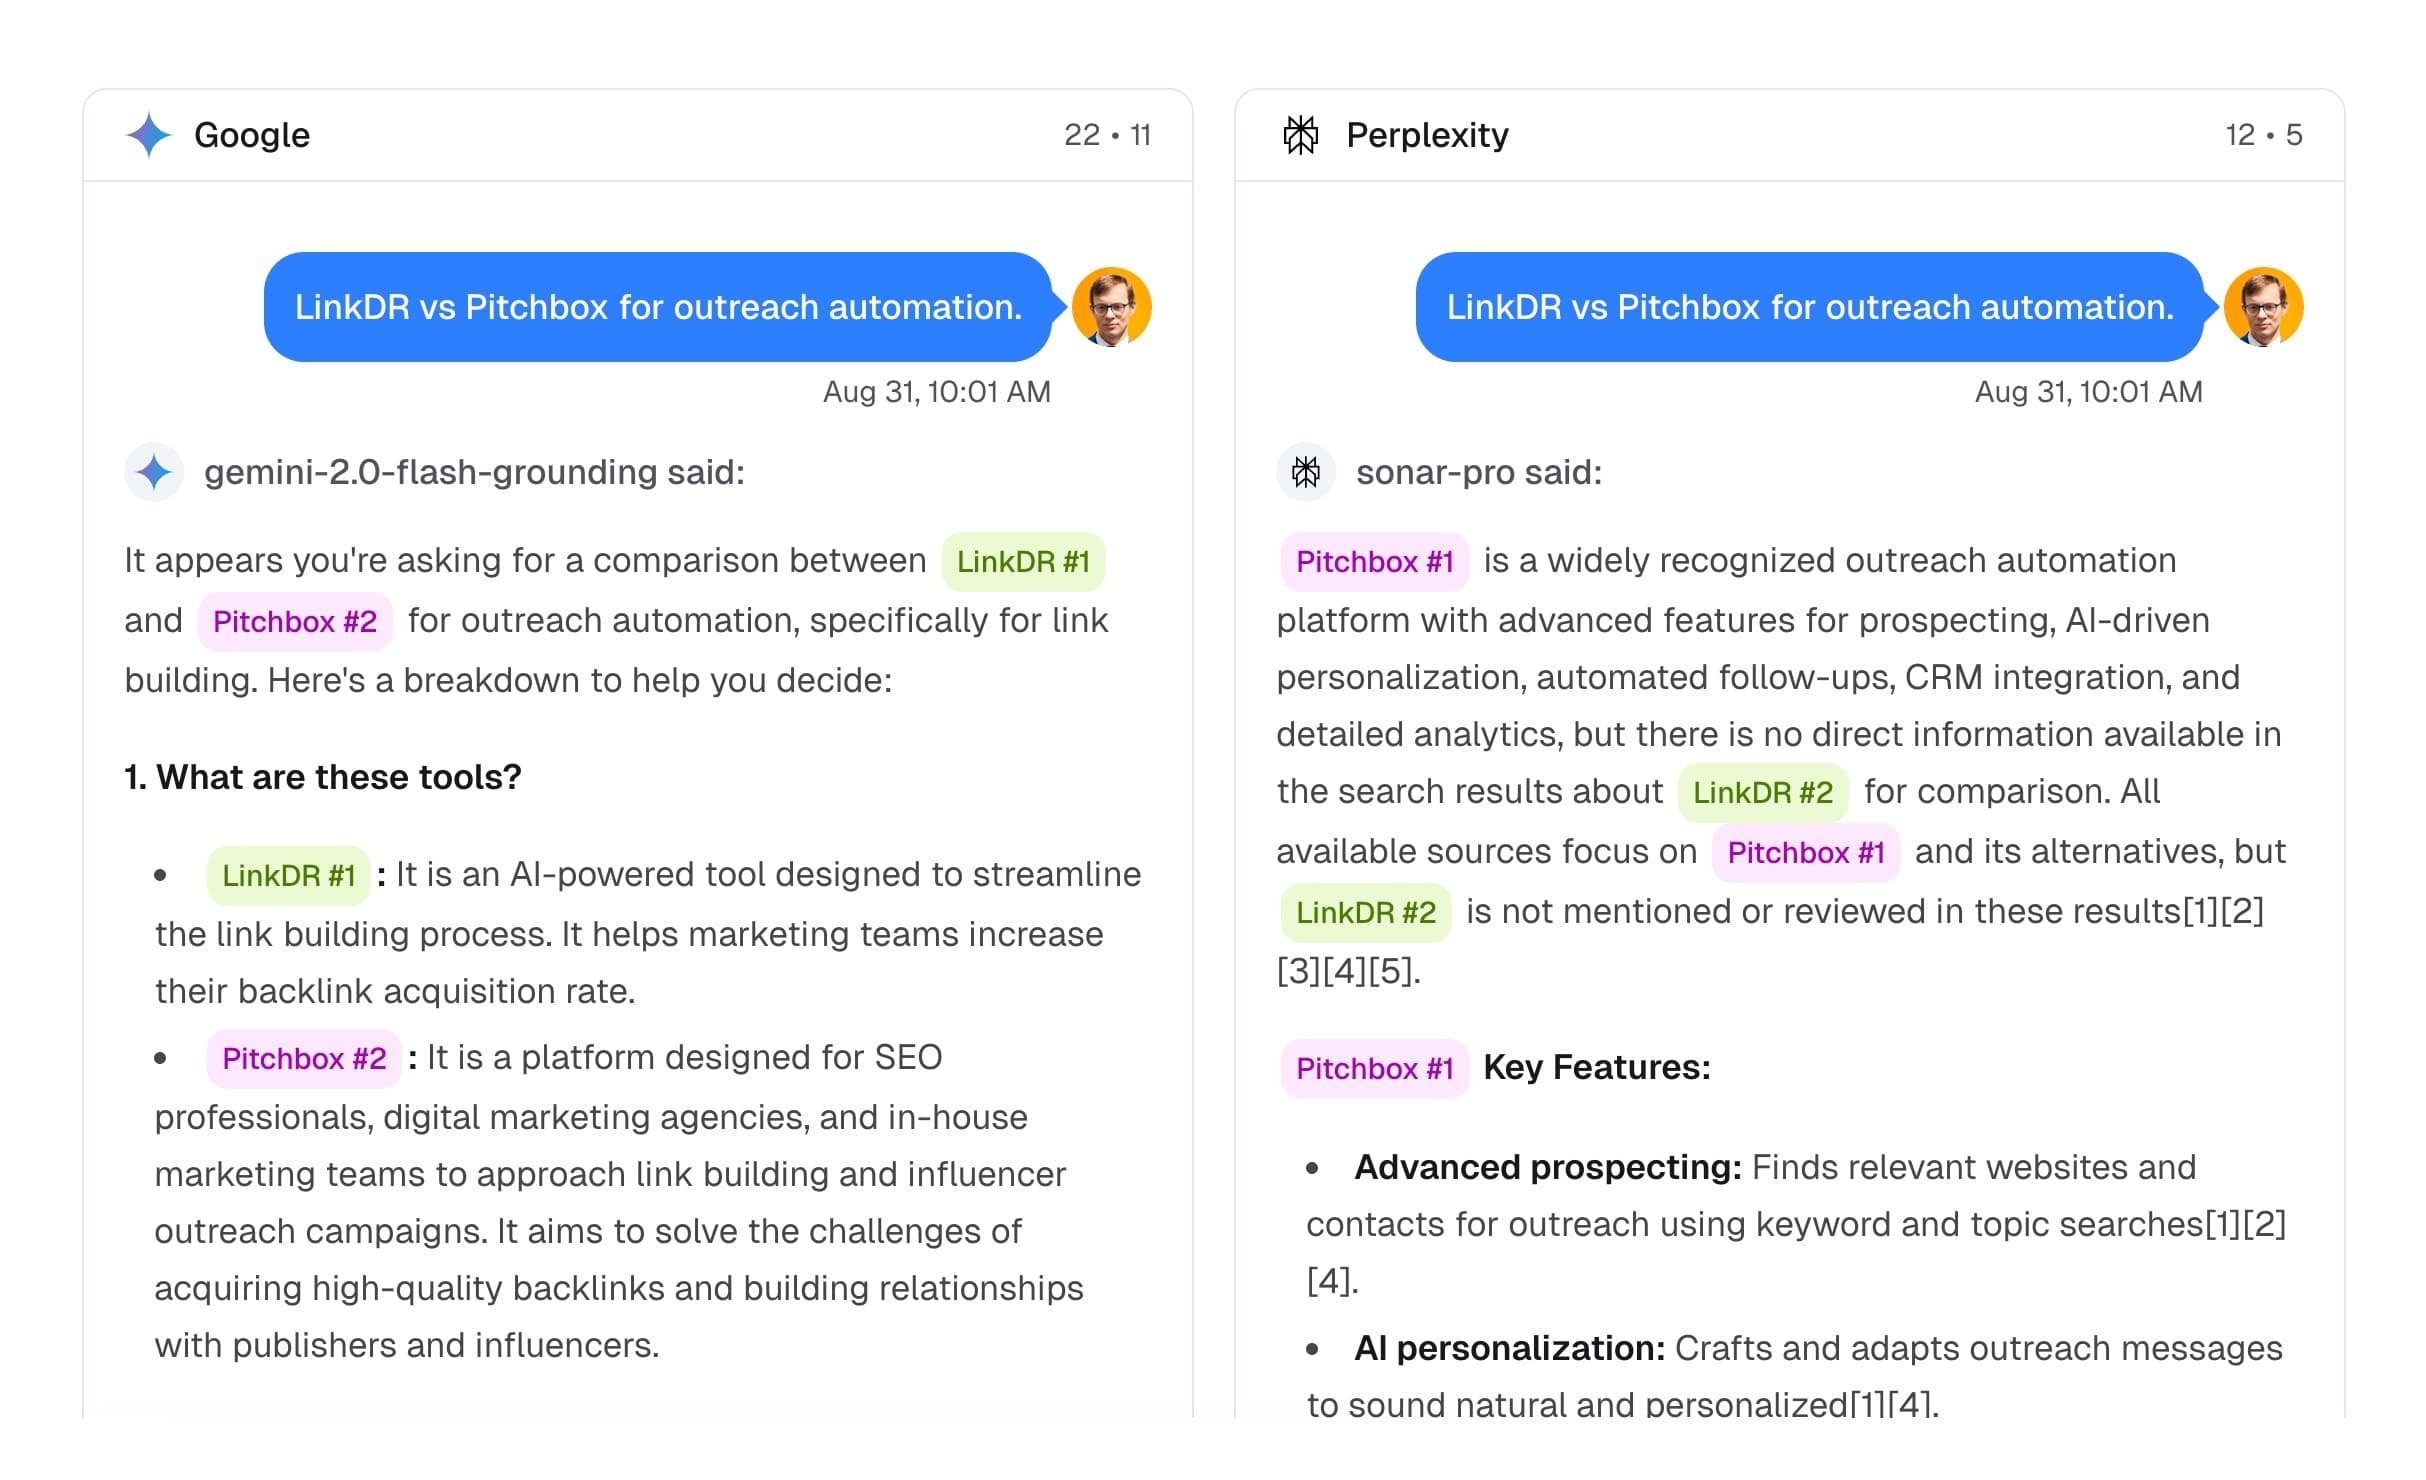Click the 'AI personalization:' bold text
Screen dimensions: 2426x1480
(x=1509, y=1348)
